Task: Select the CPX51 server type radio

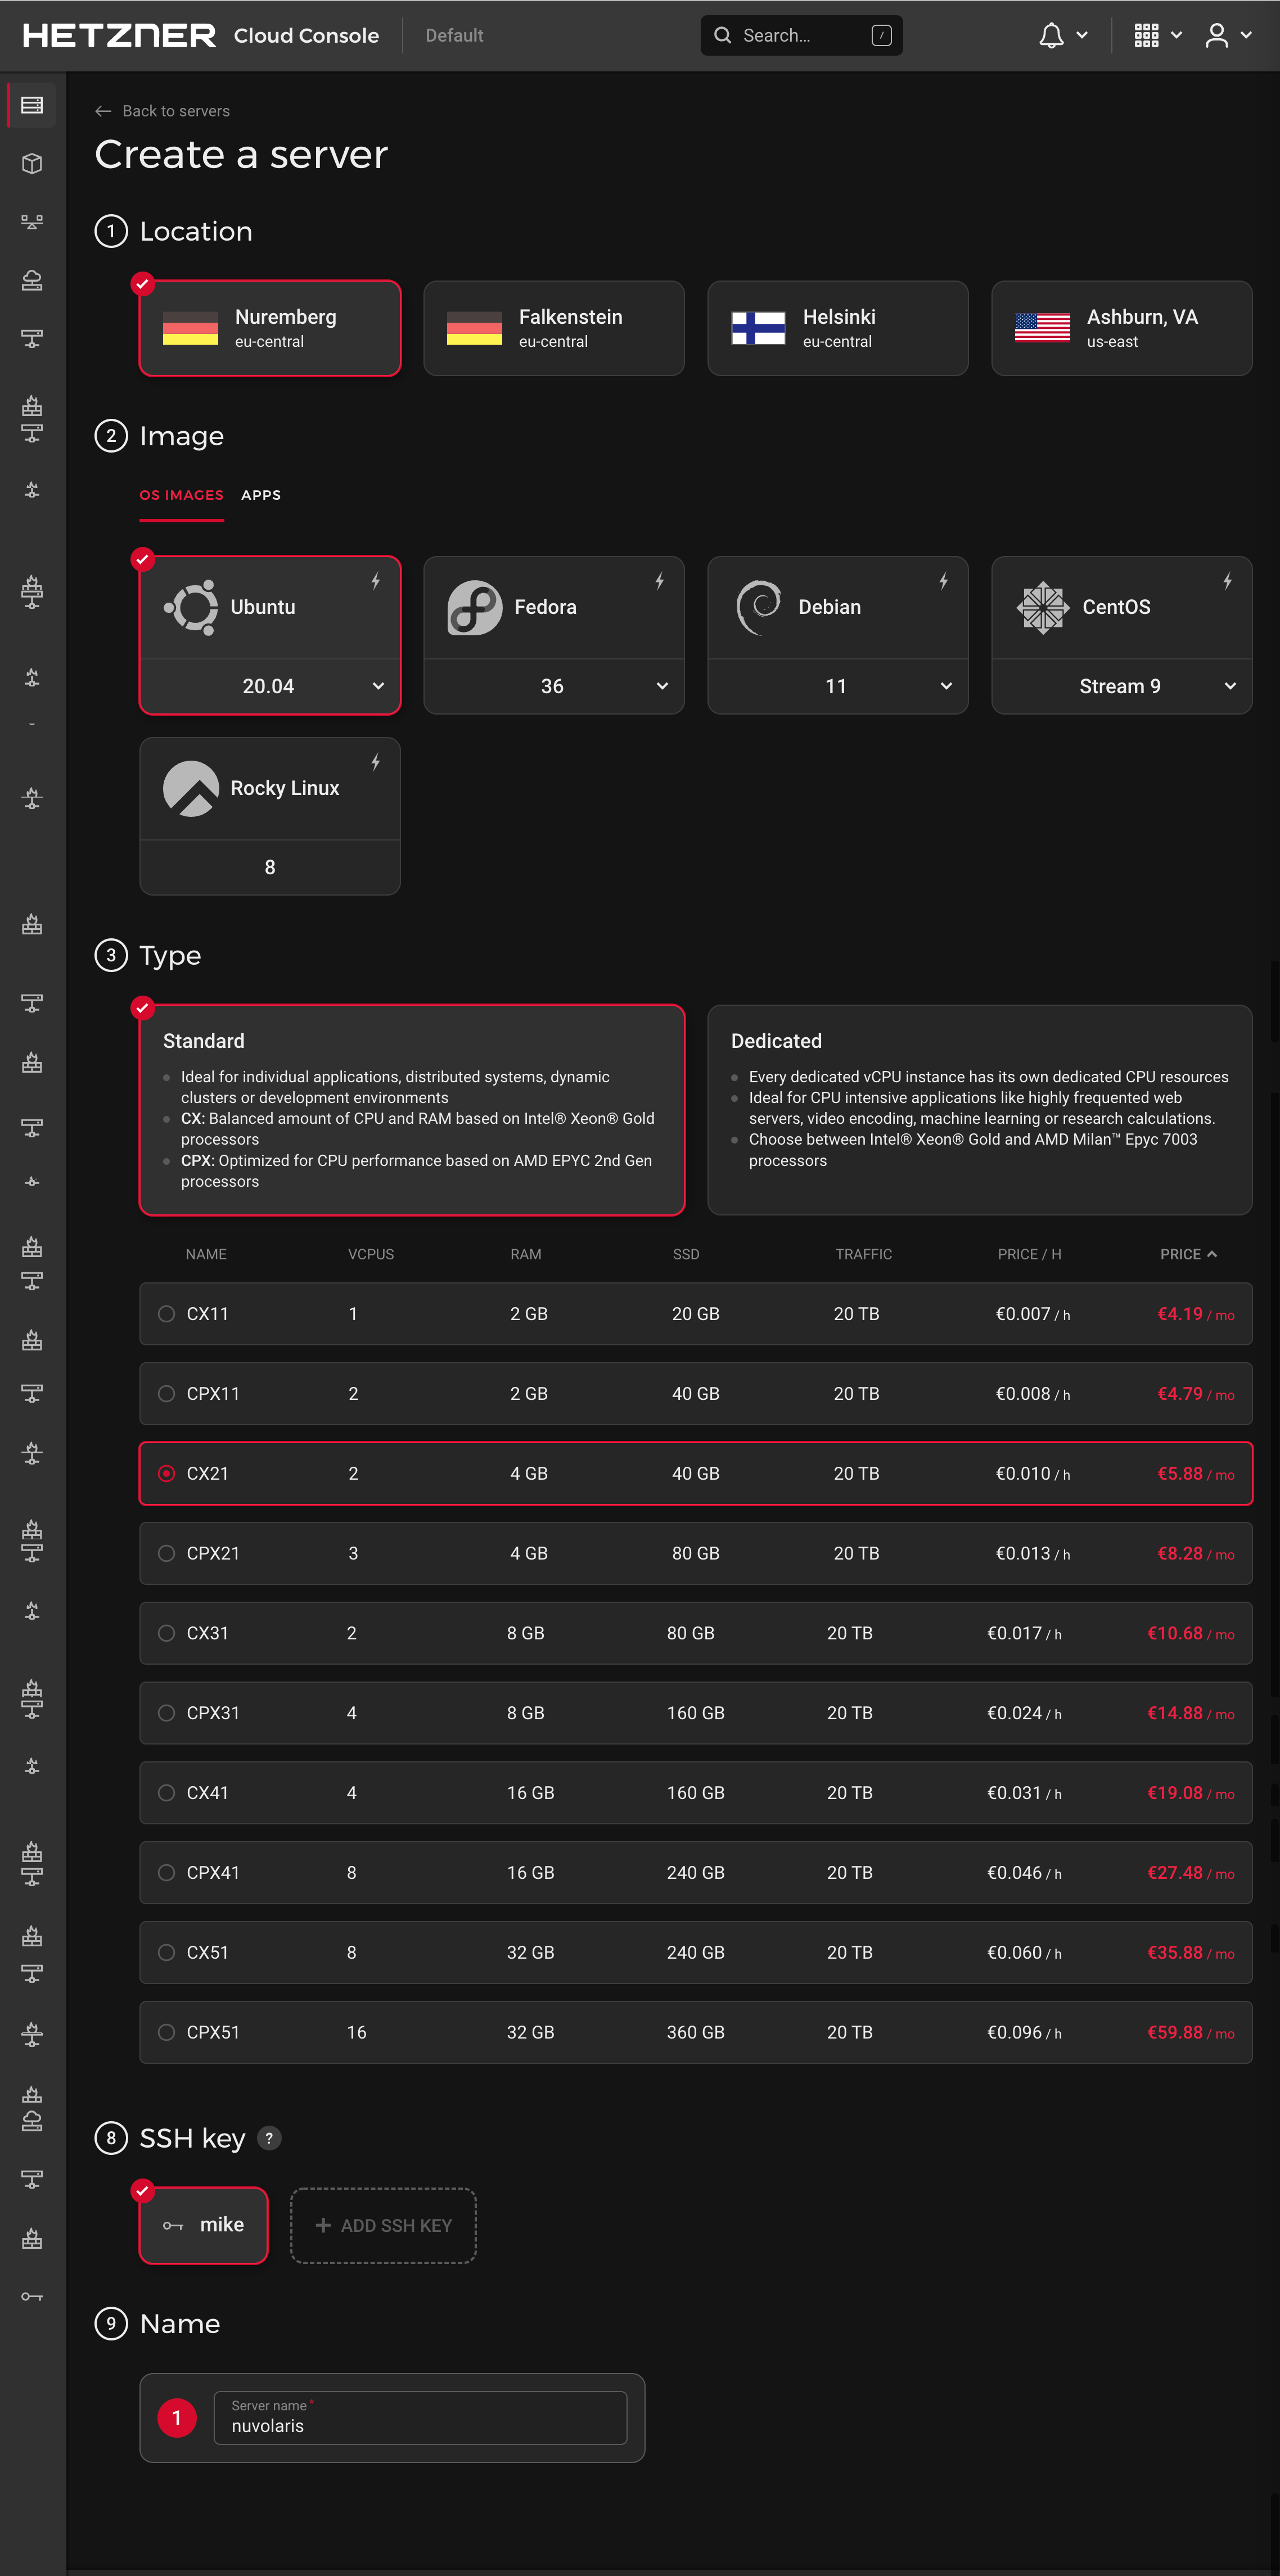Action: point(167,2032)
